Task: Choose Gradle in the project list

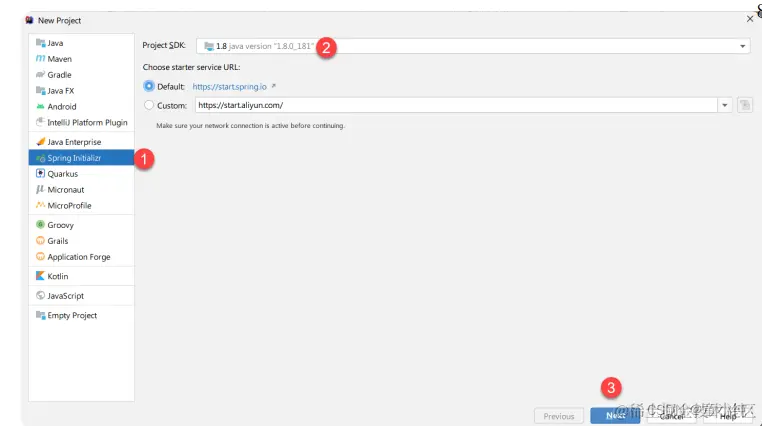Action: pyautogui.click(x=59, y=75)
